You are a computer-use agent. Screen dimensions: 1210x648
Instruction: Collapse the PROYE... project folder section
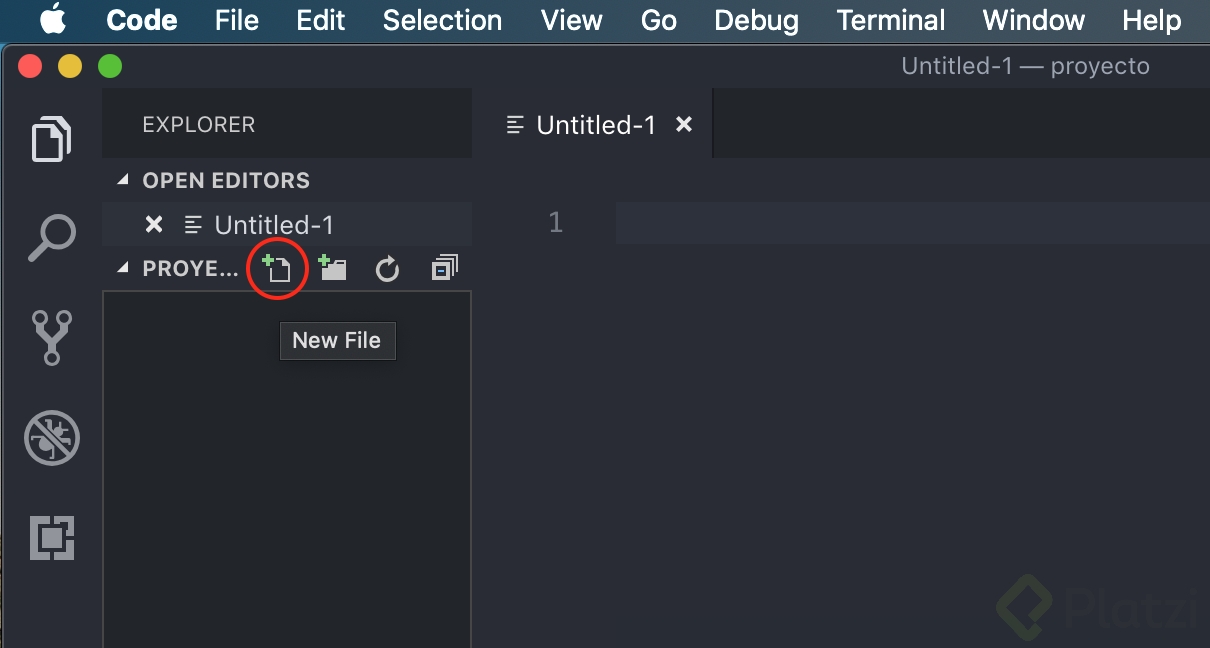coord(123,268)
